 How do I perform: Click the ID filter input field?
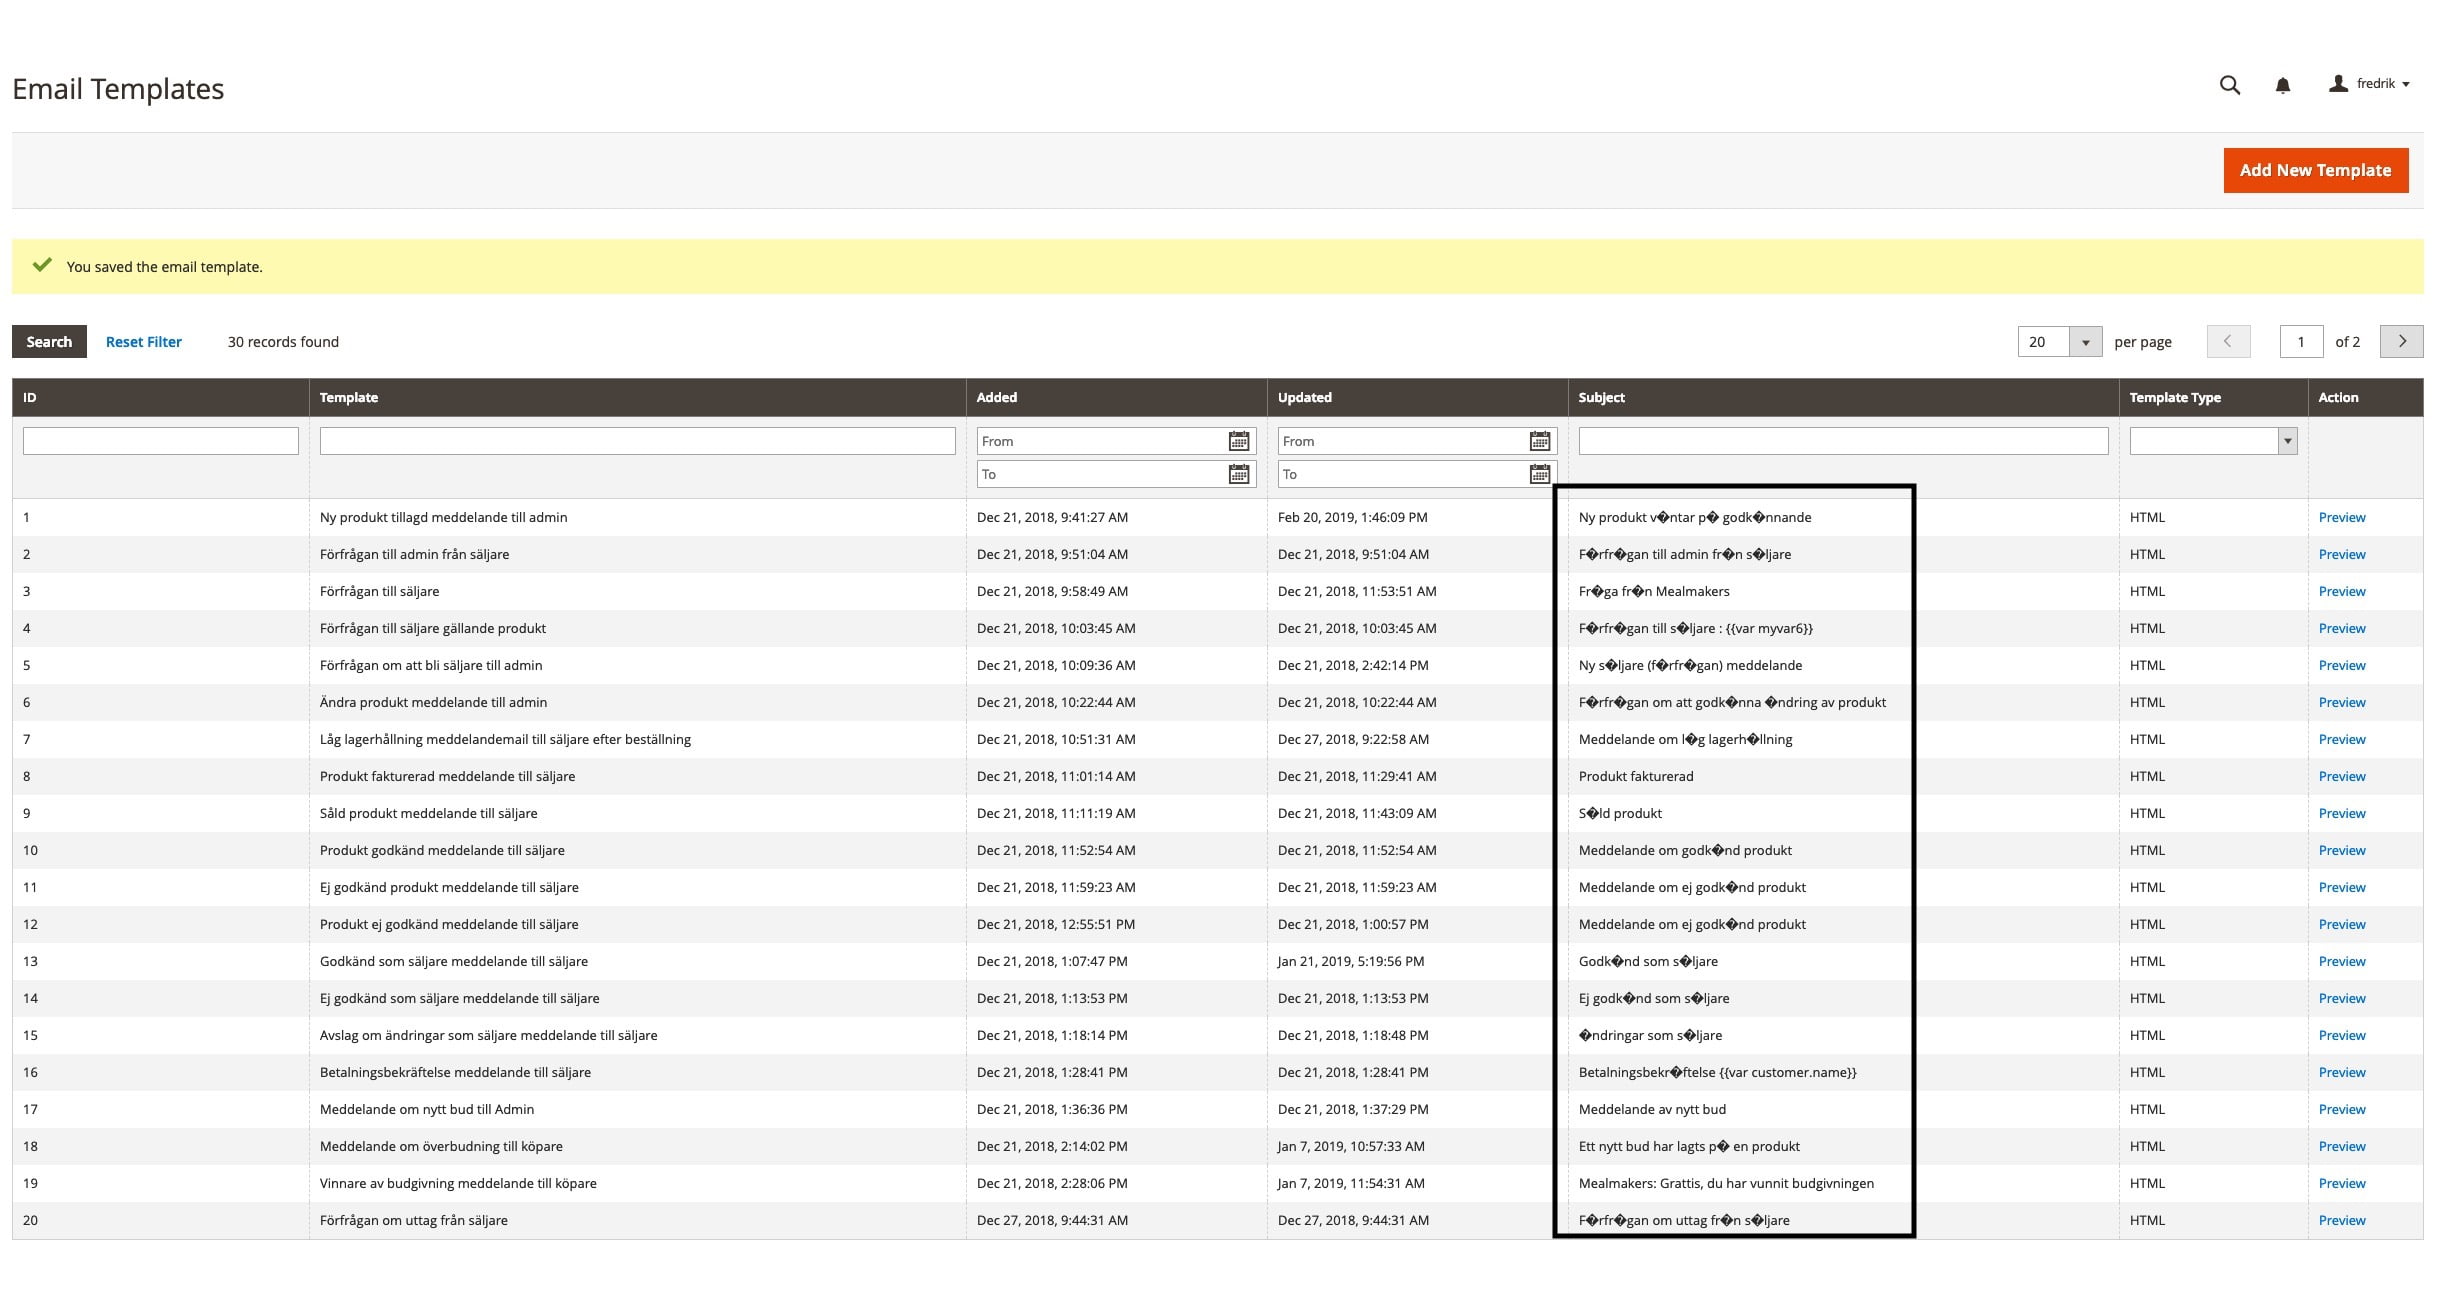coord(160,441)
